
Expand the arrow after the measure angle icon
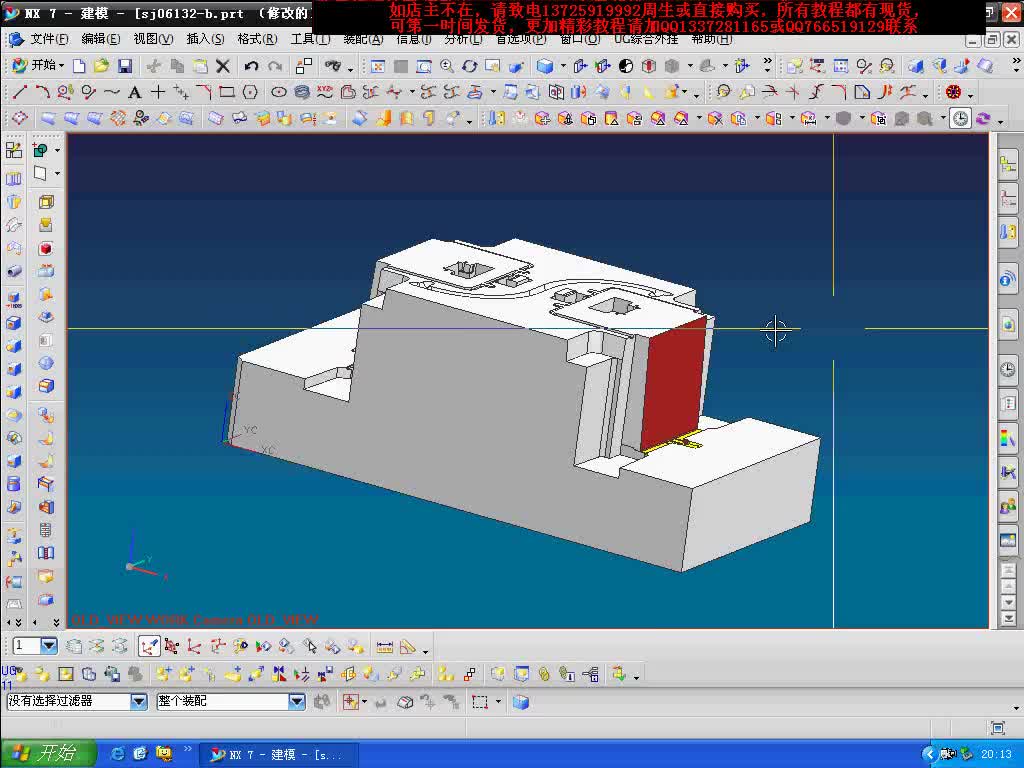425,651
